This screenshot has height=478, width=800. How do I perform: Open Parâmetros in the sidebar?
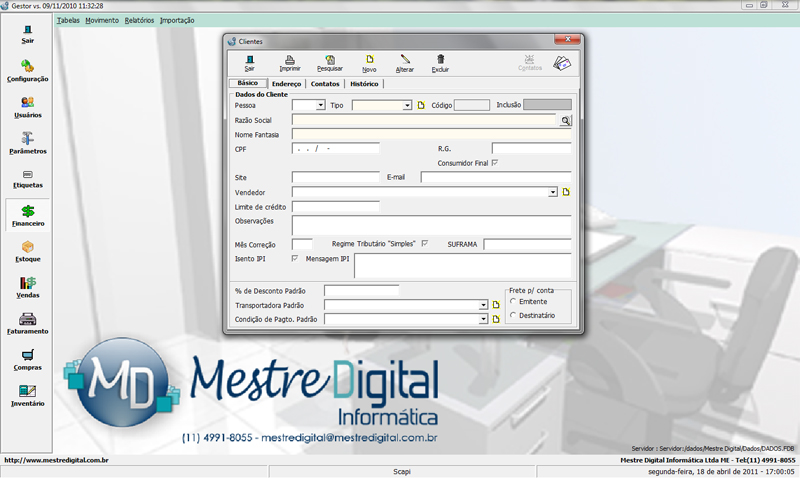pyautogui.click(x=28, y=143)
